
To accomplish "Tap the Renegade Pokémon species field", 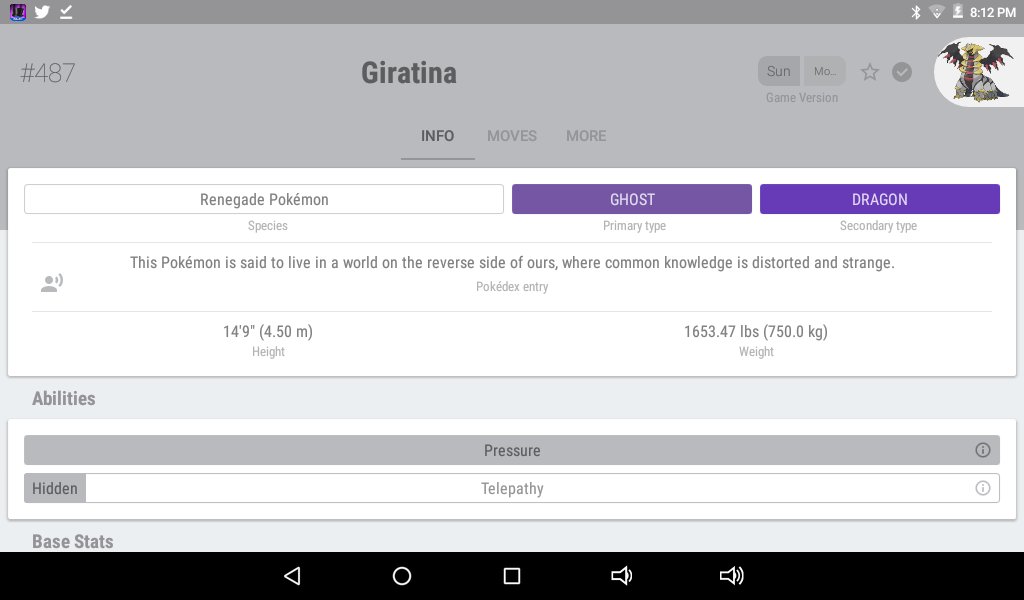I will point(264,199).
